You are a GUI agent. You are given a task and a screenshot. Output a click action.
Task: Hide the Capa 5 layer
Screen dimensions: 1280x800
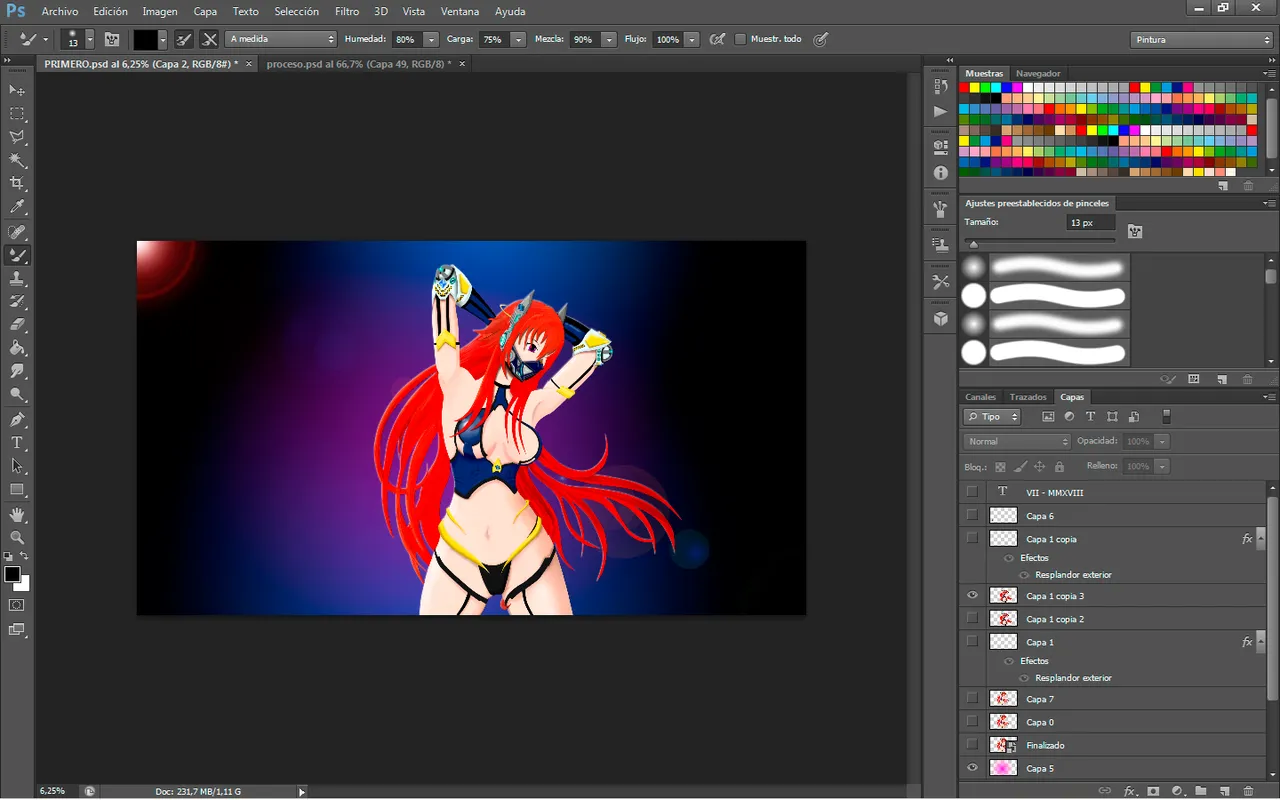coord(972,768)
